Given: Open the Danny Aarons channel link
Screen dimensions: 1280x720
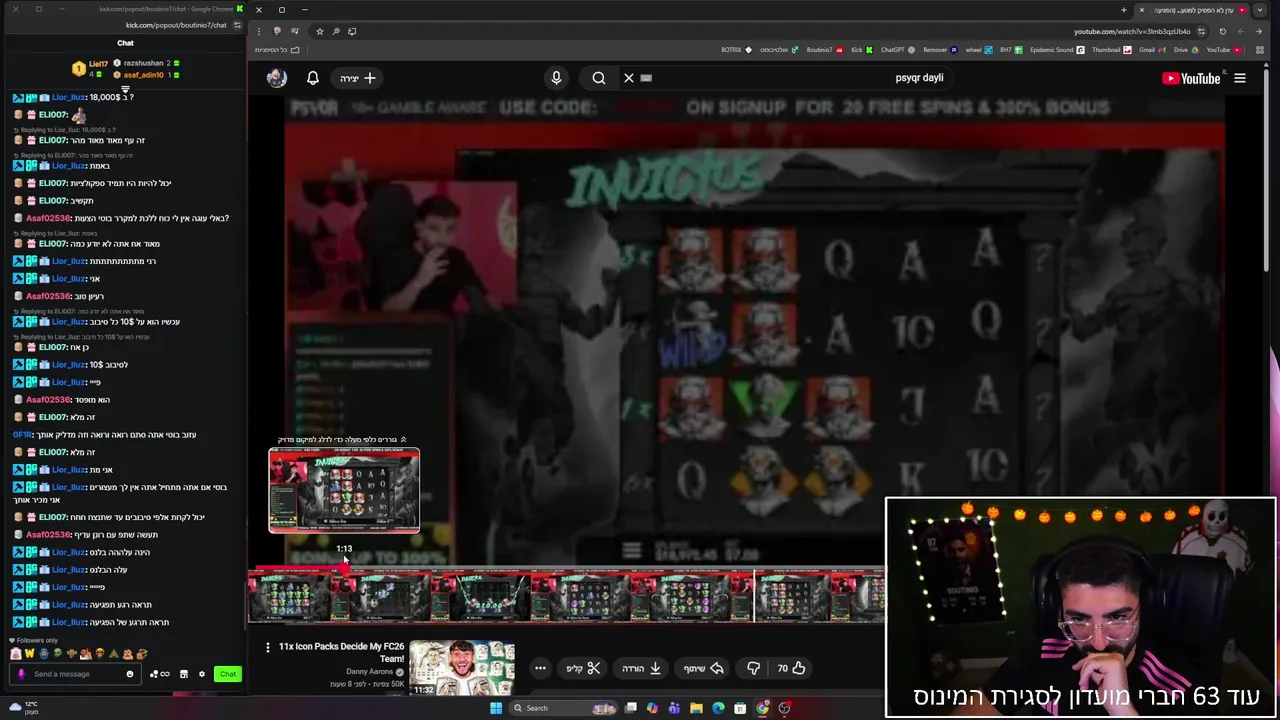Looking at the screenshot, I should (x=370, y=672).
